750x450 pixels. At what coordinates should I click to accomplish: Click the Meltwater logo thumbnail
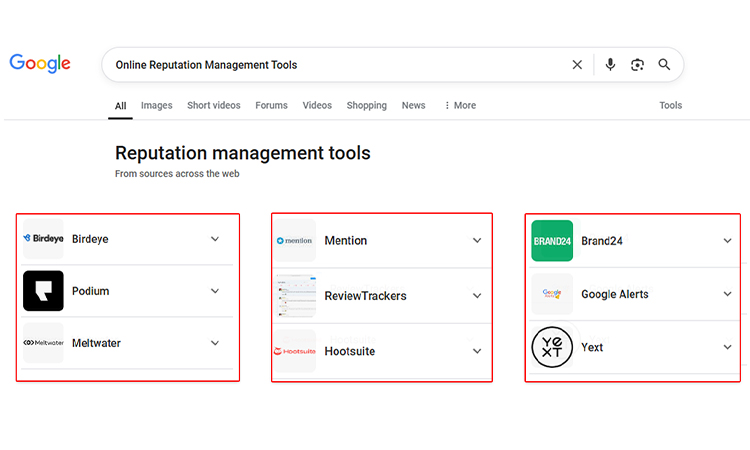tap(44, 343)
